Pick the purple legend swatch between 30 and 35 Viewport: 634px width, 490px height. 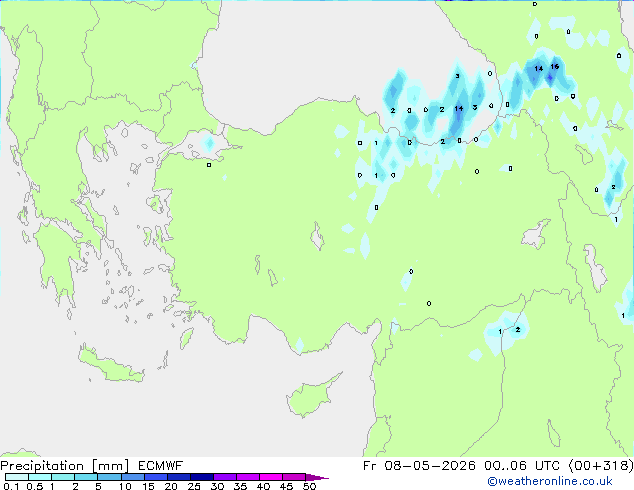pyautogui.click(x=225, y=477)
